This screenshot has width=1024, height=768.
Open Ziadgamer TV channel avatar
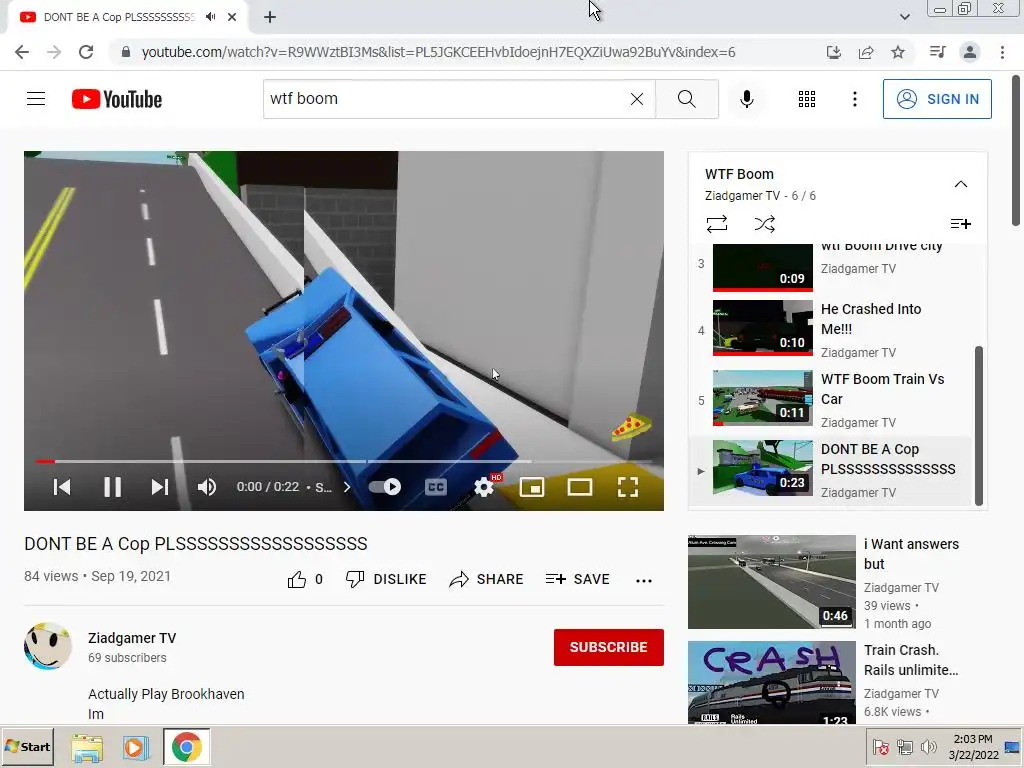tap(48, 647)
